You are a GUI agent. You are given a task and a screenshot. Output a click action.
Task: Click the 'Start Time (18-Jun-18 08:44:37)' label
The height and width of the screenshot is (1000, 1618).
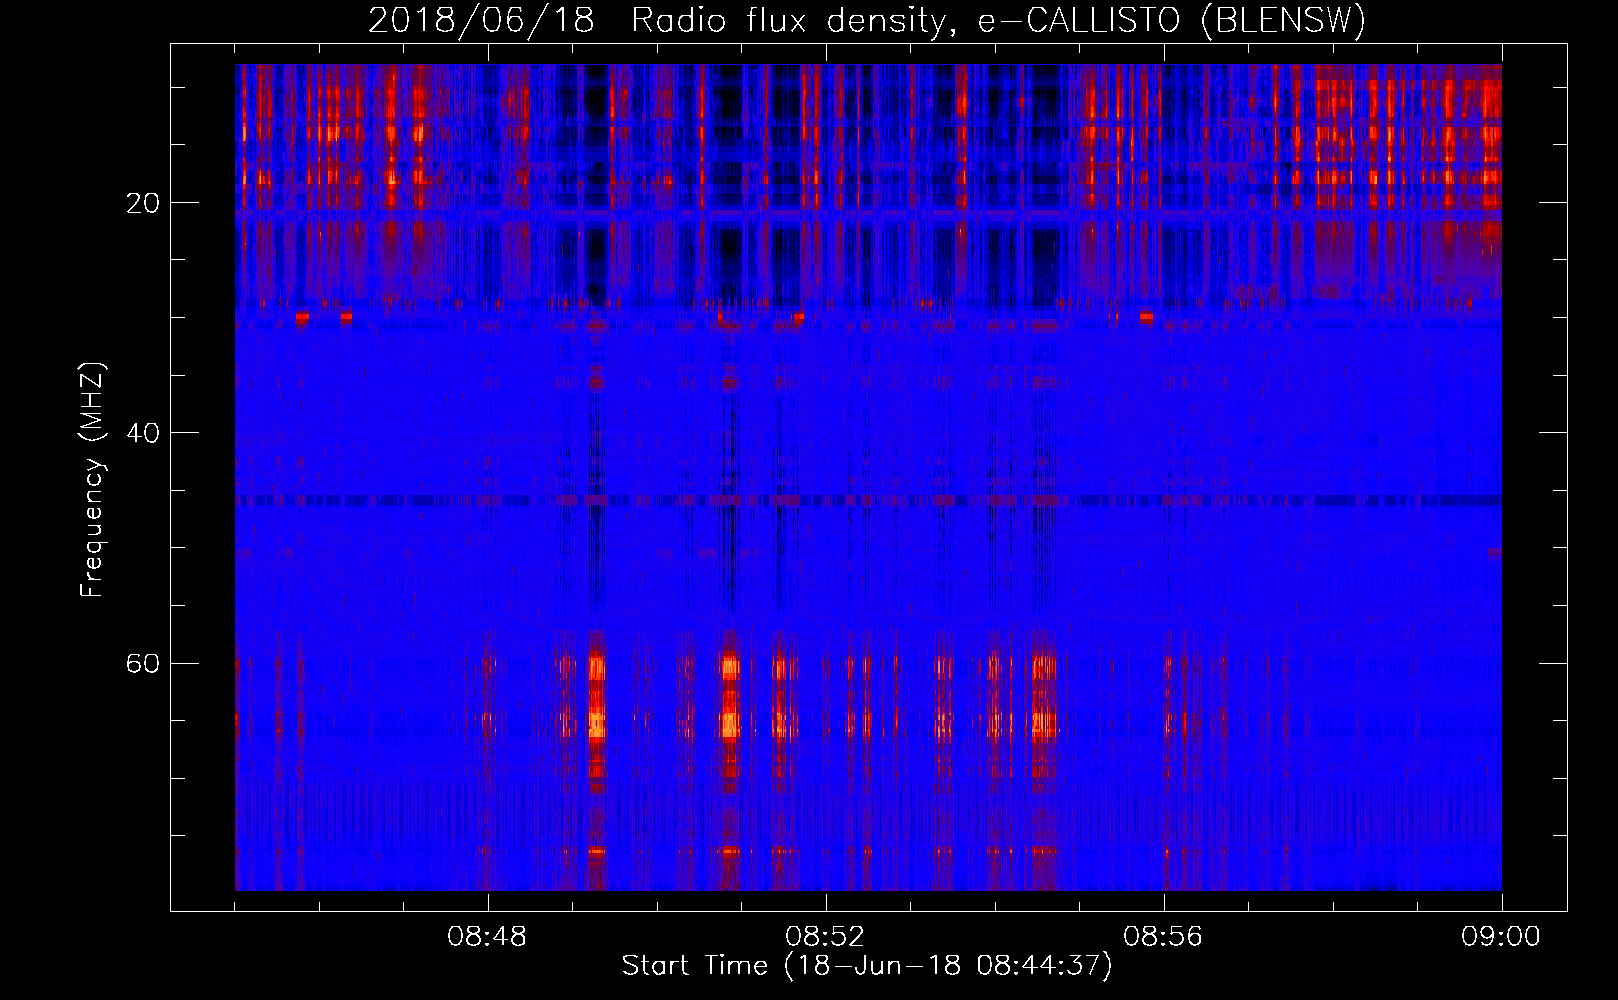coord(867,966)
